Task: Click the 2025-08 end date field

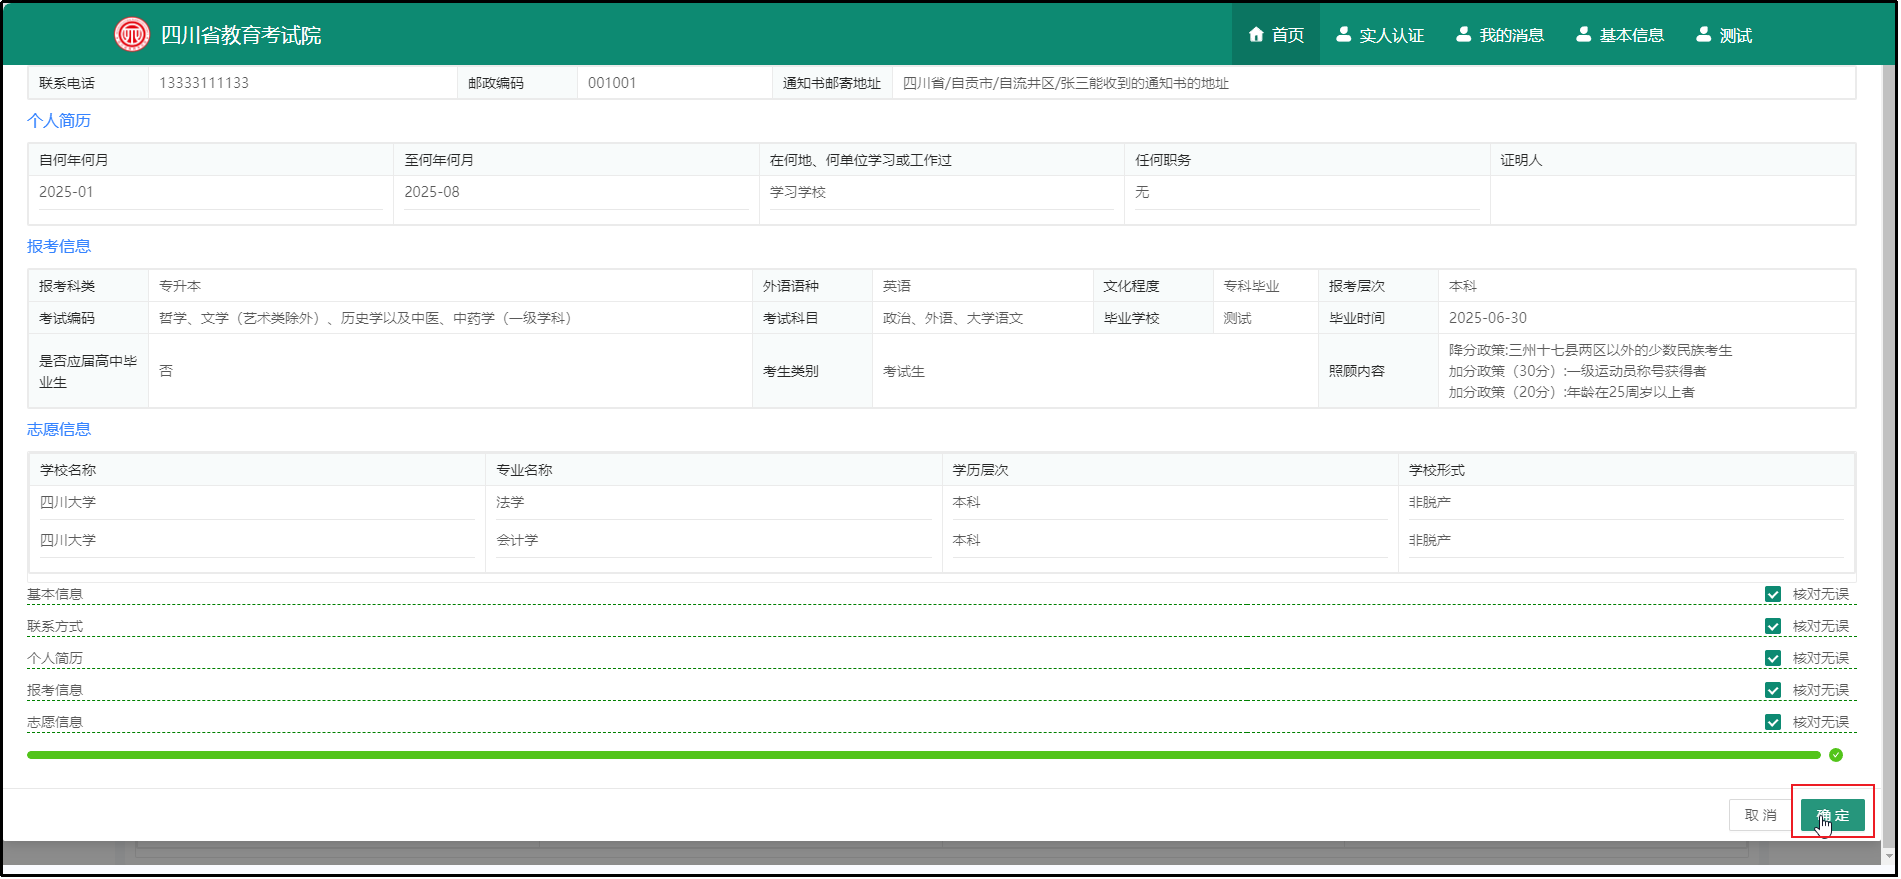Action: click(x=576, y=192)
